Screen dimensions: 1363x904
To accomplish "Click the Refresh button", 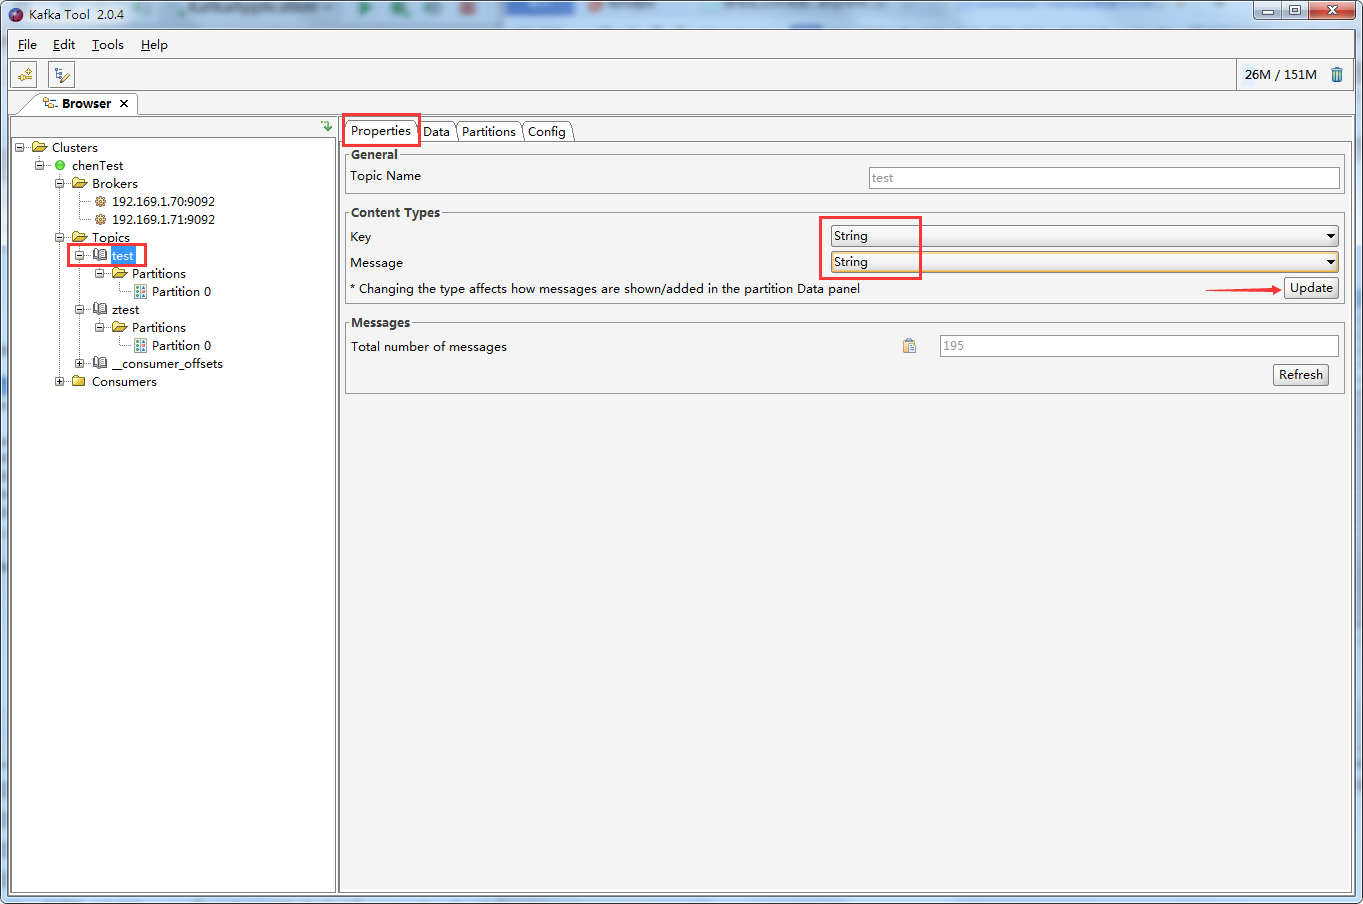I will coord(1301,375).
